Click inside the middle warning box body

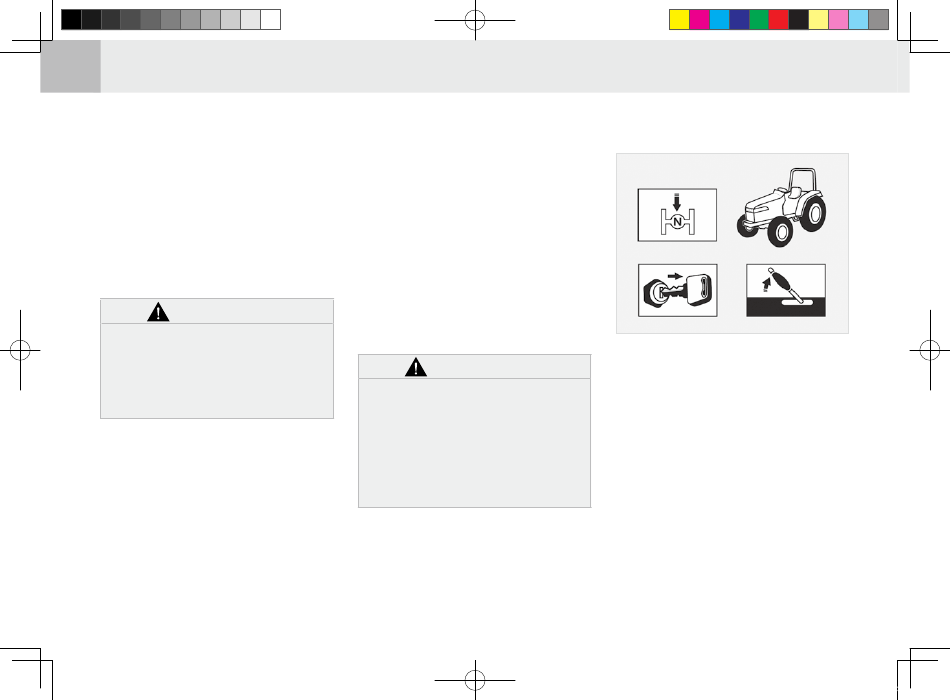[x=474, y=443]
